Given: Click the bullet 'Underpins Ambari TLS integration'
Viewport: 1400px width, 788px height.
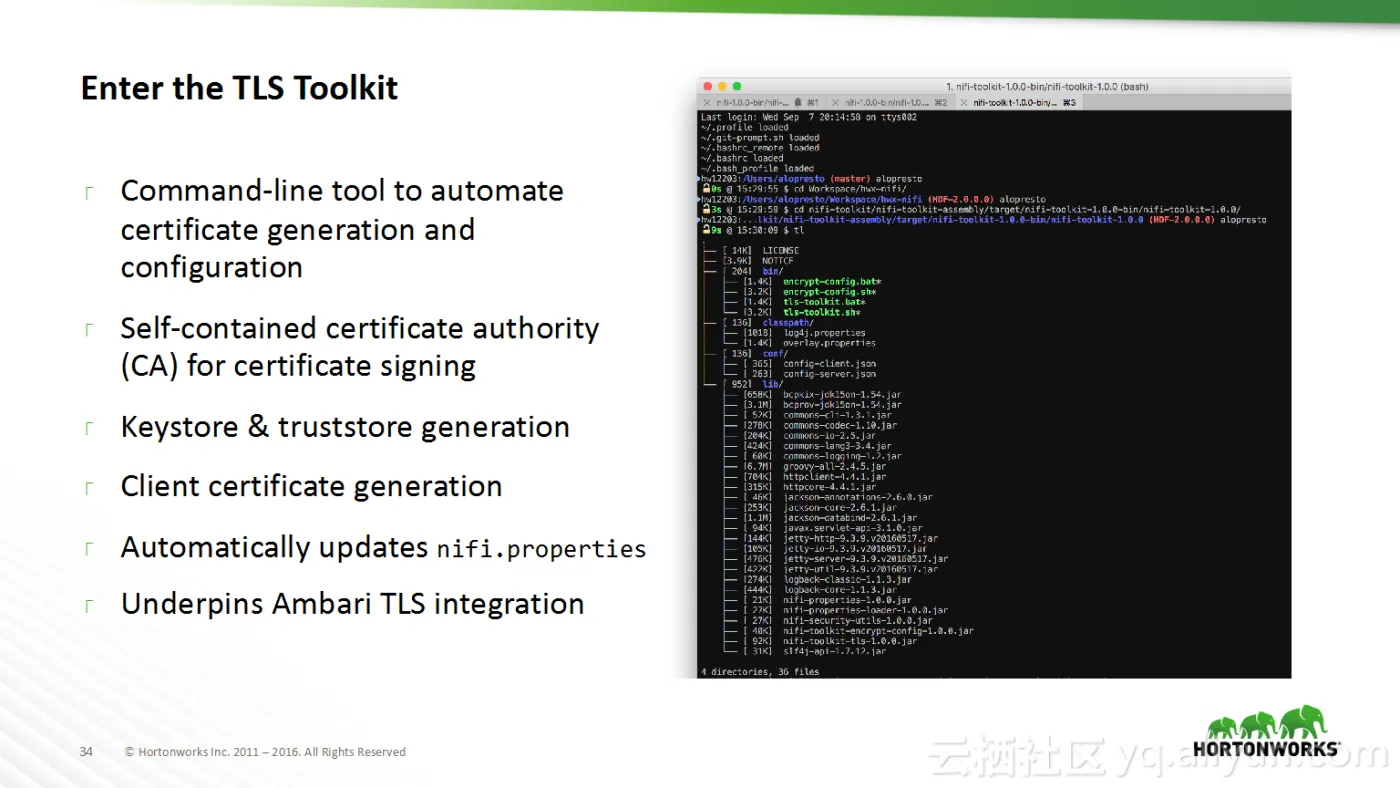Looking at the screenshot, I should (352, 604).
